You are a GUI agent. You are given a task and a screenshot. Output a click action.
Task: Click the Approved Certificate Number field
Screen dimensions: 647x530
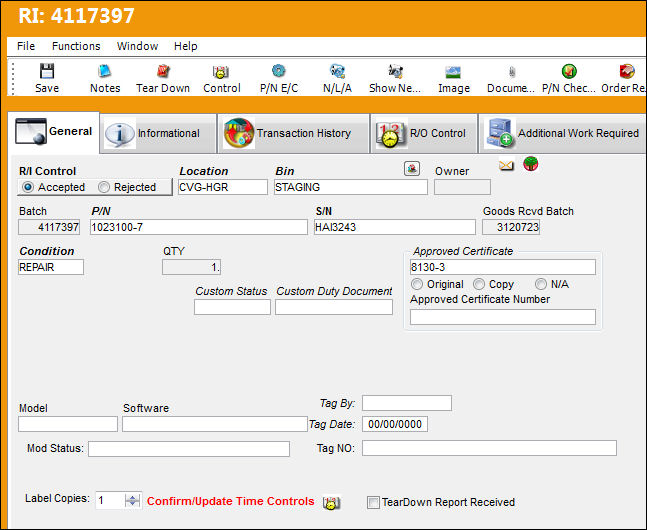[x=503, y=317]
